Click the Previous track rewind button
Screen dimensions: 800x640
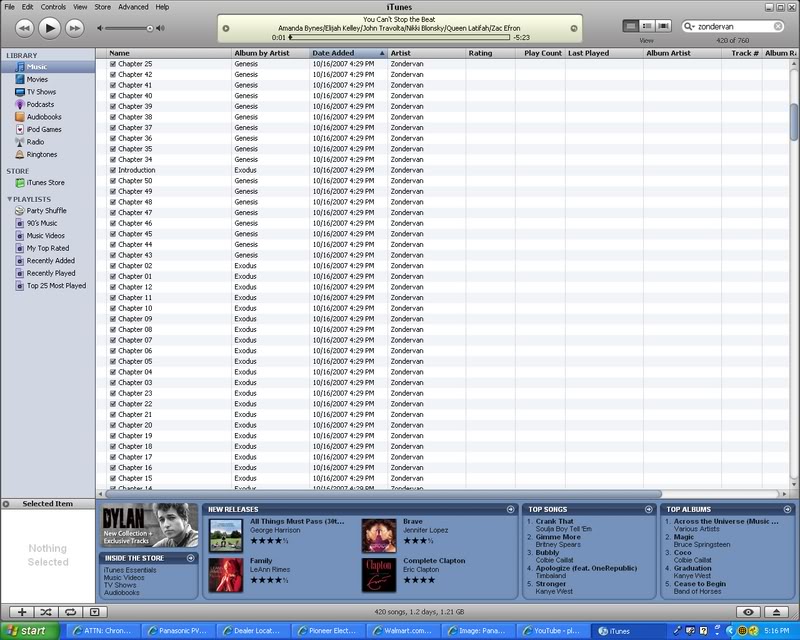click(x=24, y=28)
